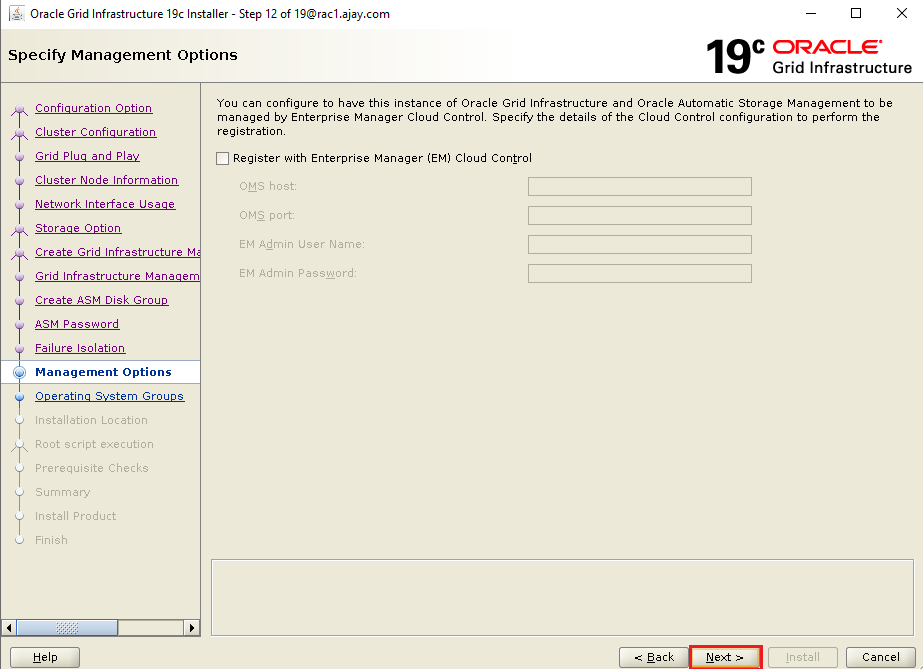Focus the OMS port field
Viewport: 923px width, 669px height.
(x=640, y=215)
